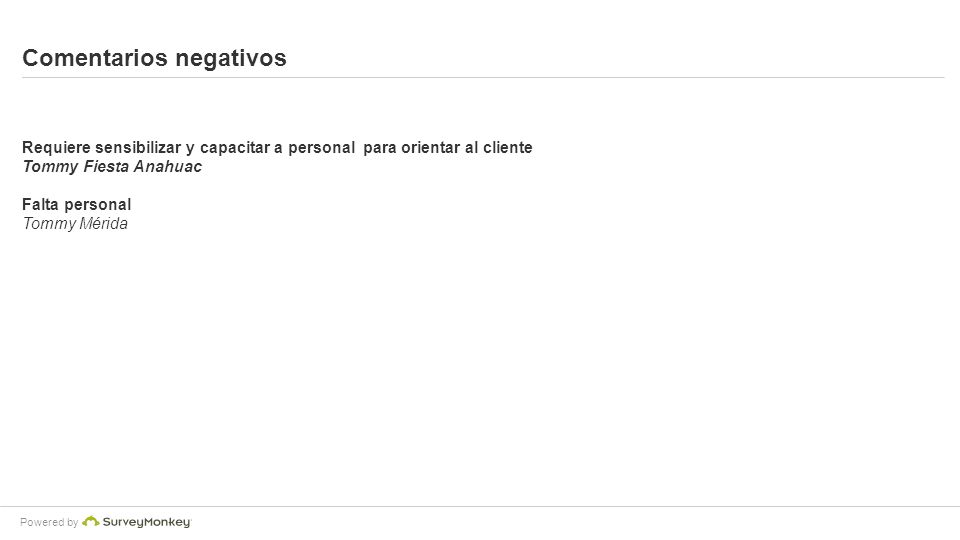The width and height of the screenshot is (960, 540).
Task: Click the SurveyMonkey monkey logo icon
Action: click(x=91, y=522)
